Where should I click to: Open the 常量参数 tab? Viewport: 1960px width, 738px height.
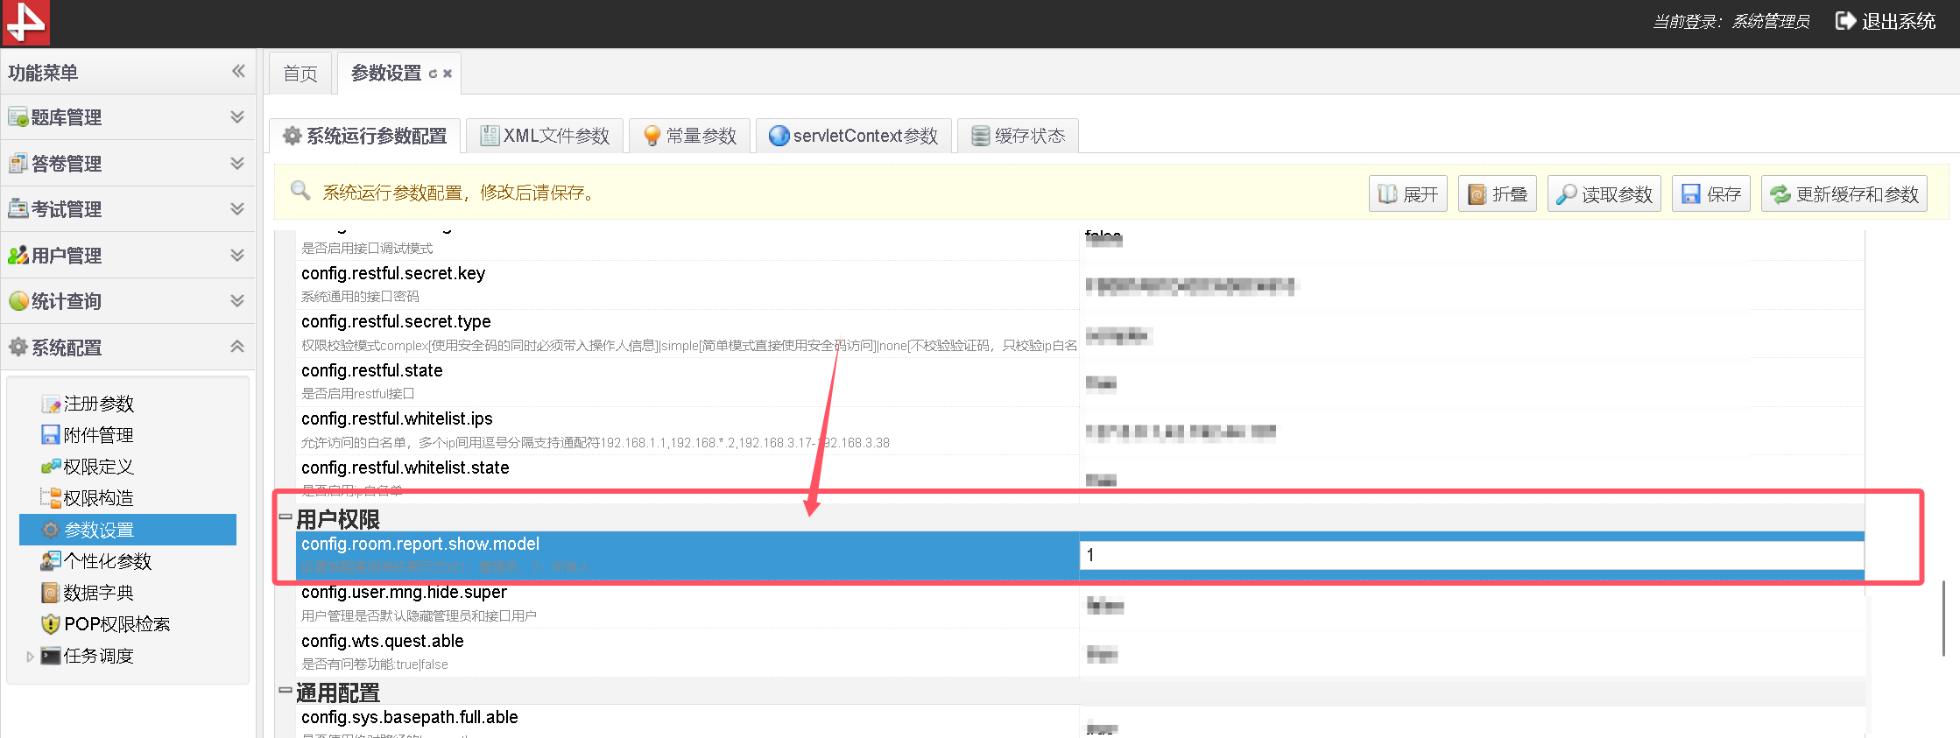[x=690, y=136]
